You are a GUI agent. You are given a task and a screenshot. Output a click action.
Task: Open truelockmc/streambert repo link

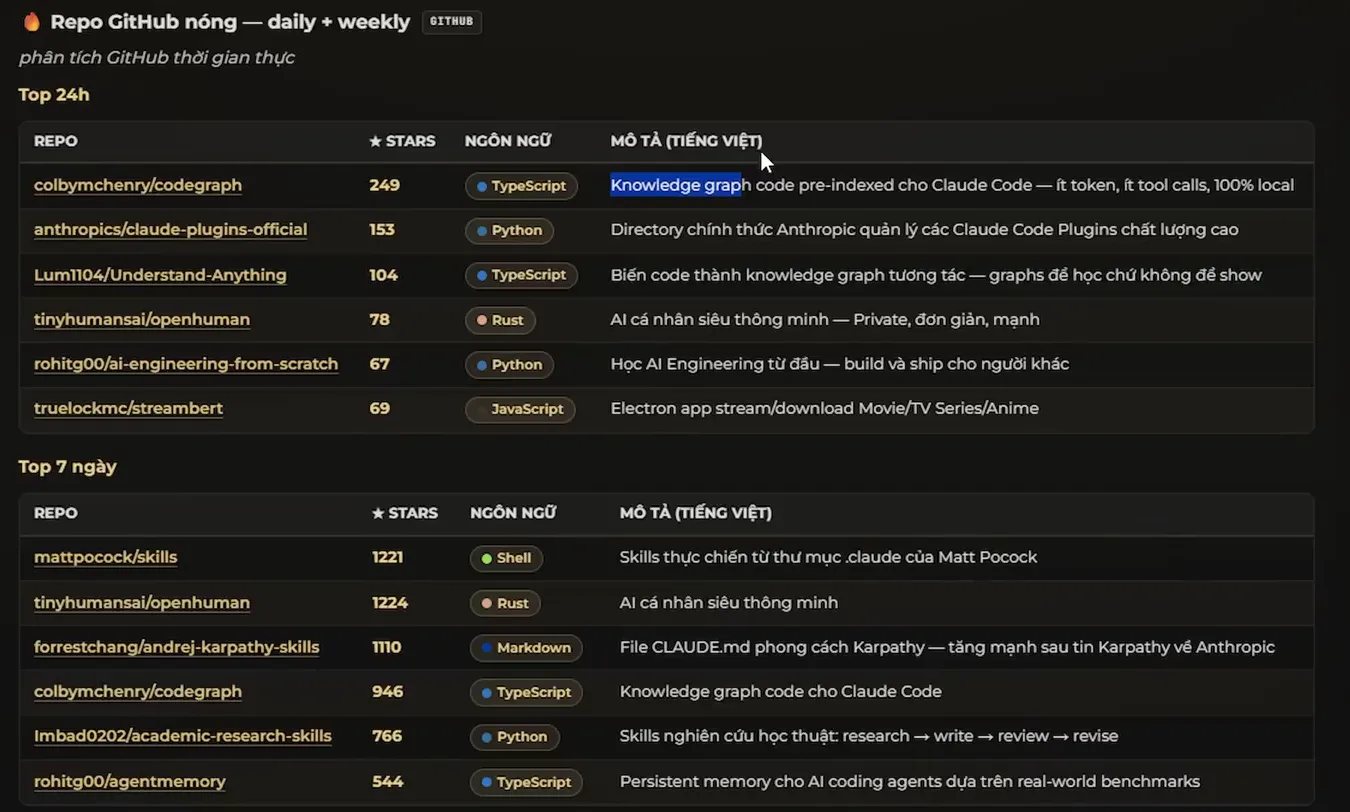point(128,408)
